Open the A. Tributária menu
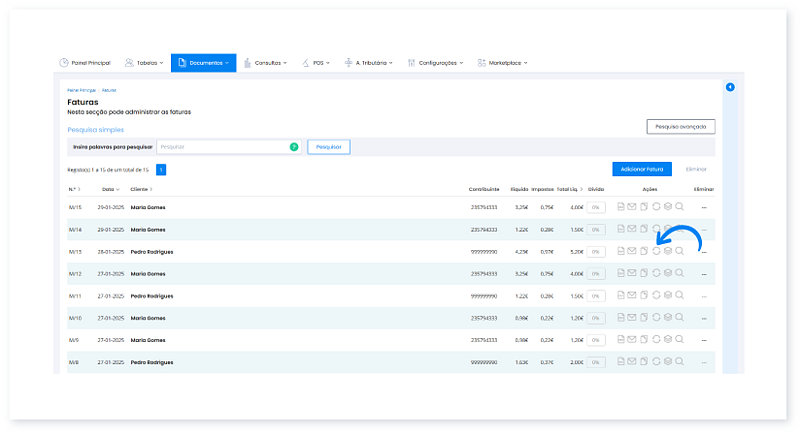 point(369,63)
